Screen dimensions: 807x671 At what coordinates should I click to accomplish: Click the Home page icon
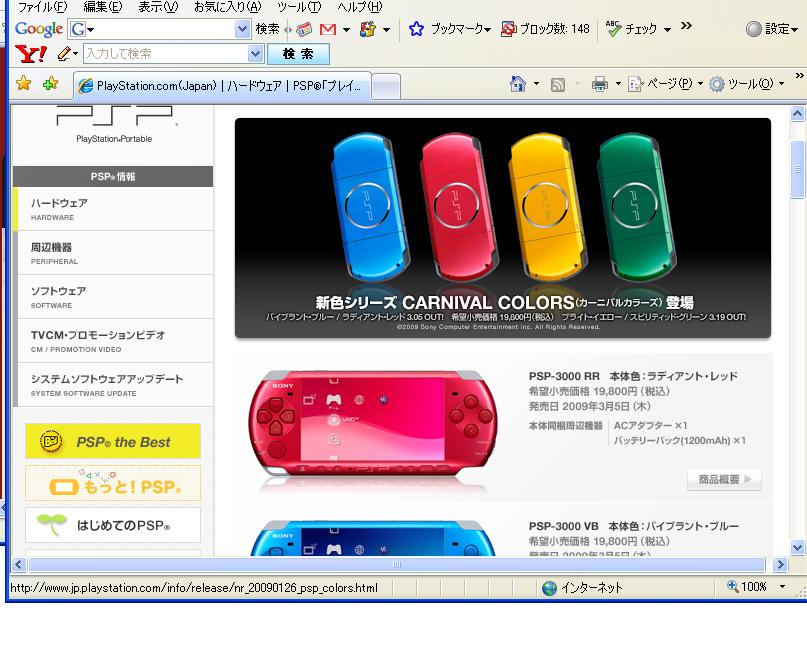tap(518, 83)
